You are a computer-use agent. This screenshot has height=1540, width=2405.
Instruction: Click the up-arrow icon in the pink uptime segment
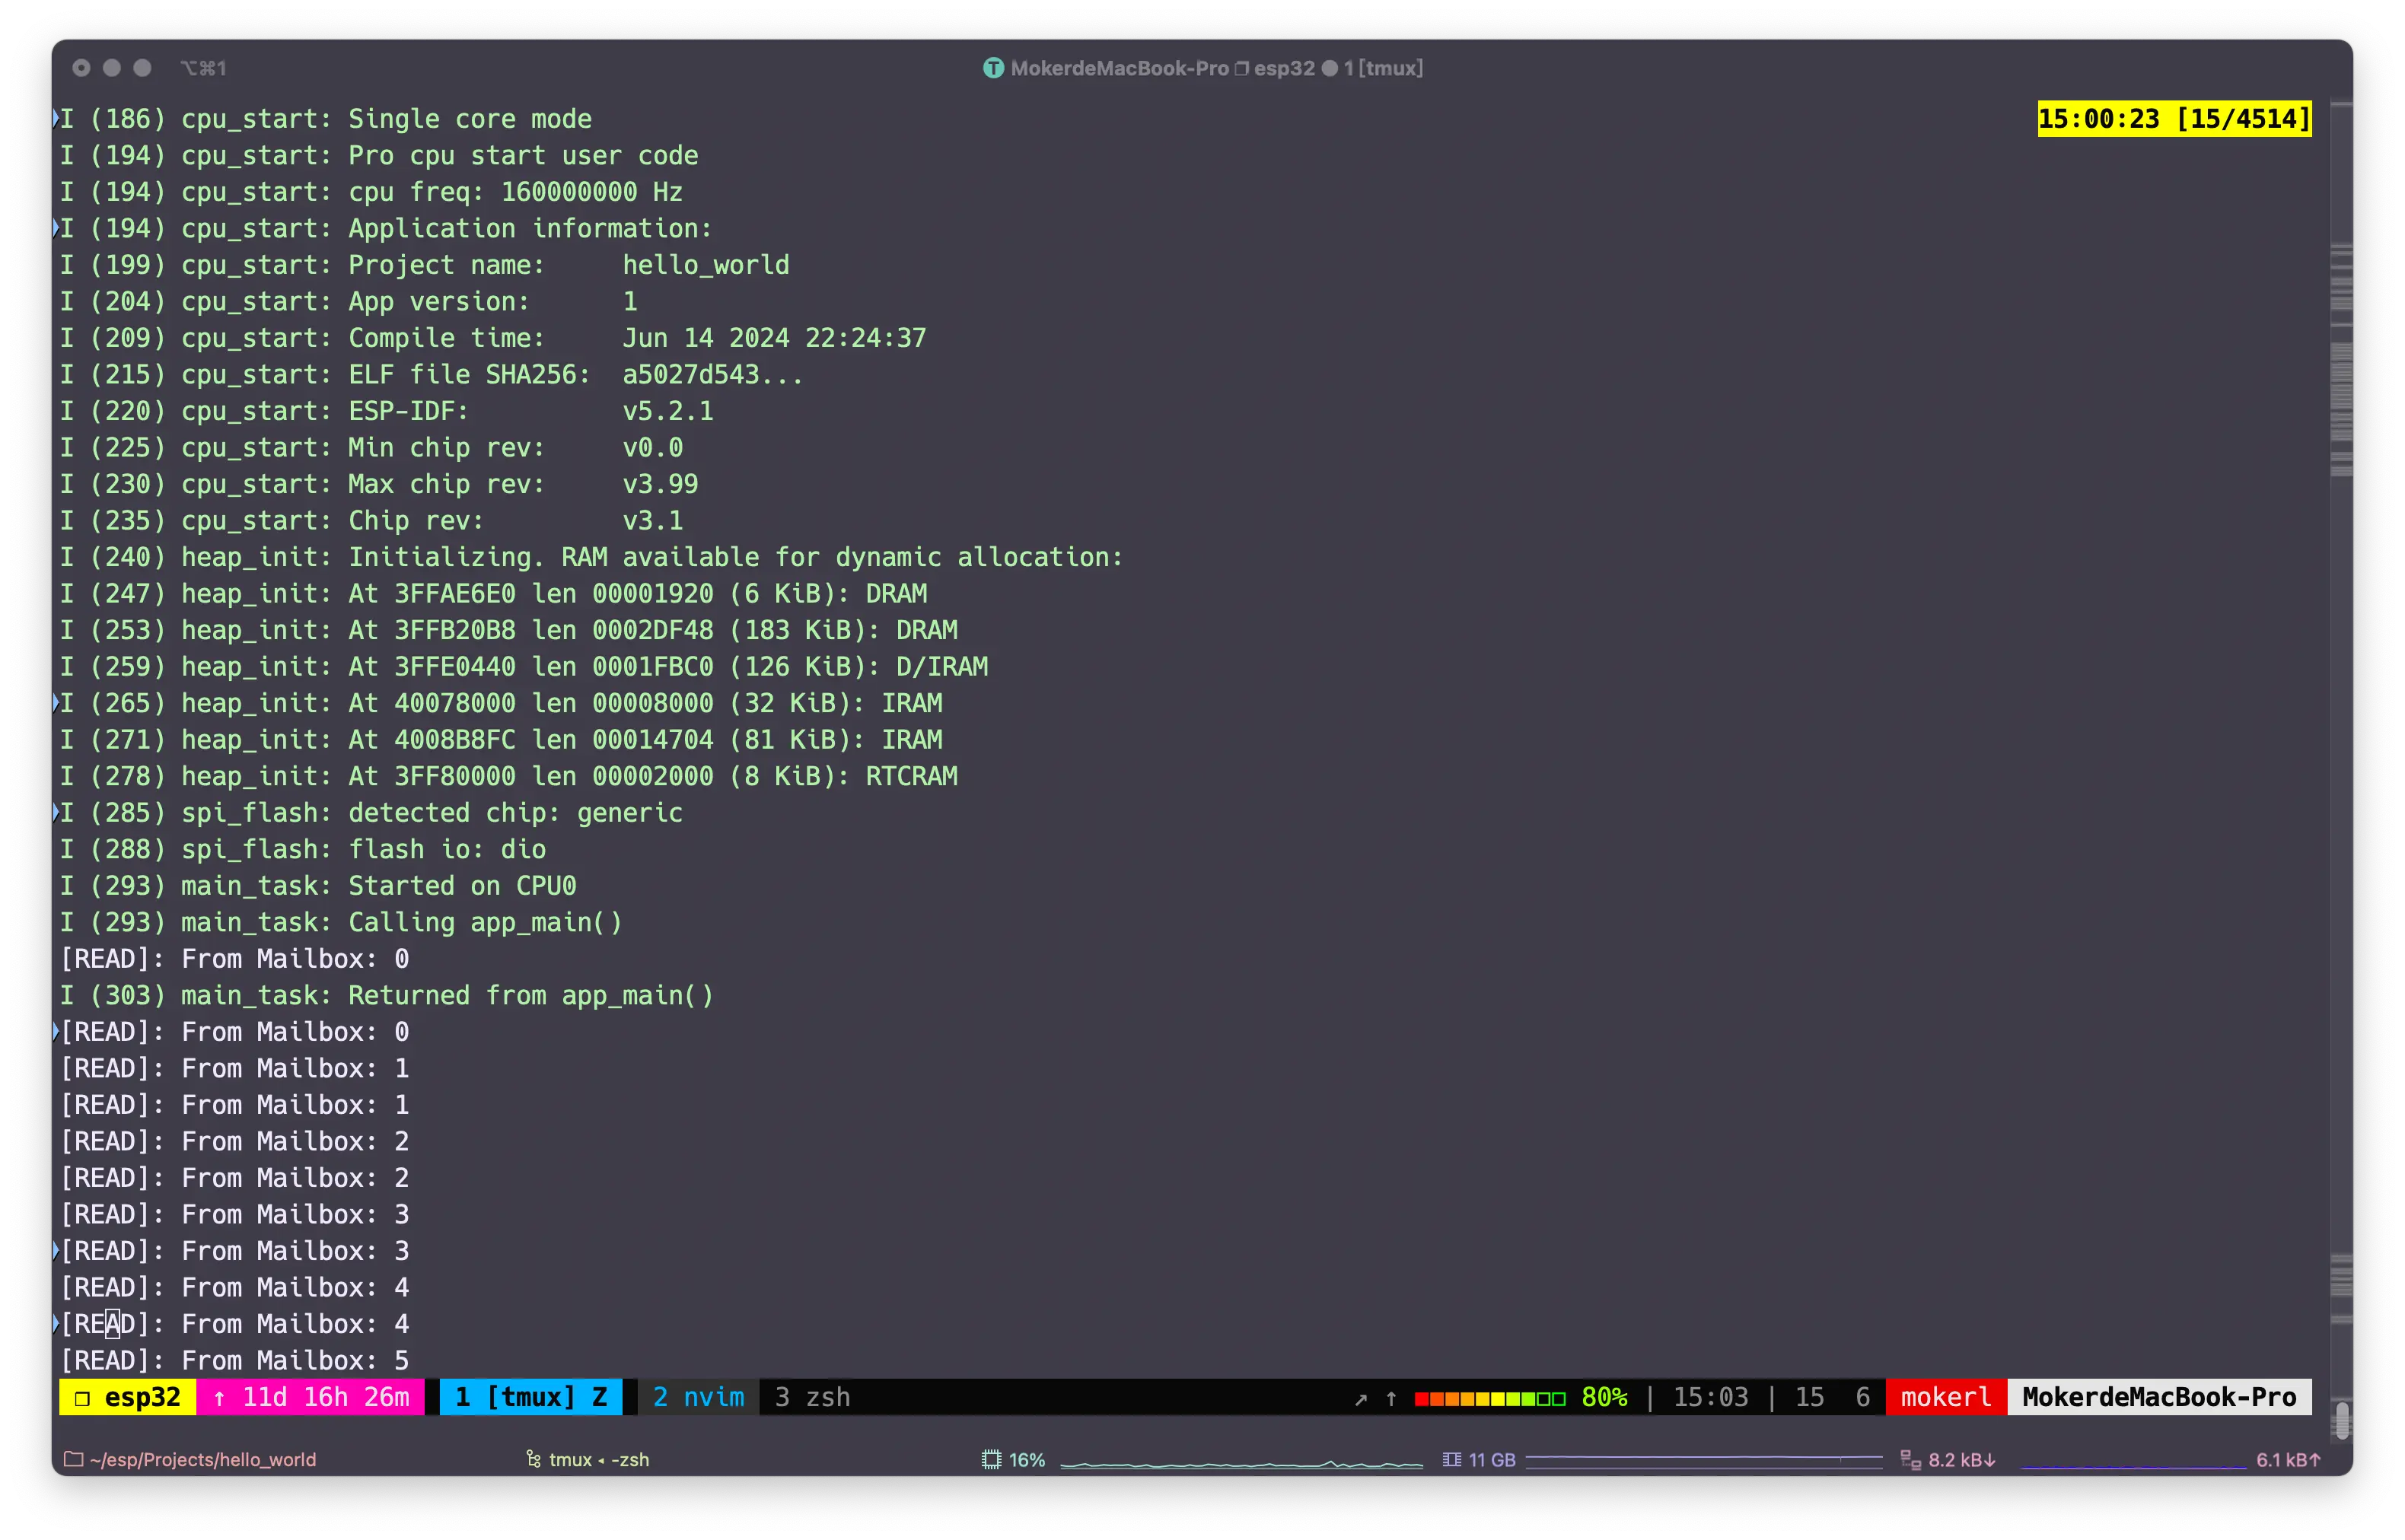click(x=219, y=1398)
